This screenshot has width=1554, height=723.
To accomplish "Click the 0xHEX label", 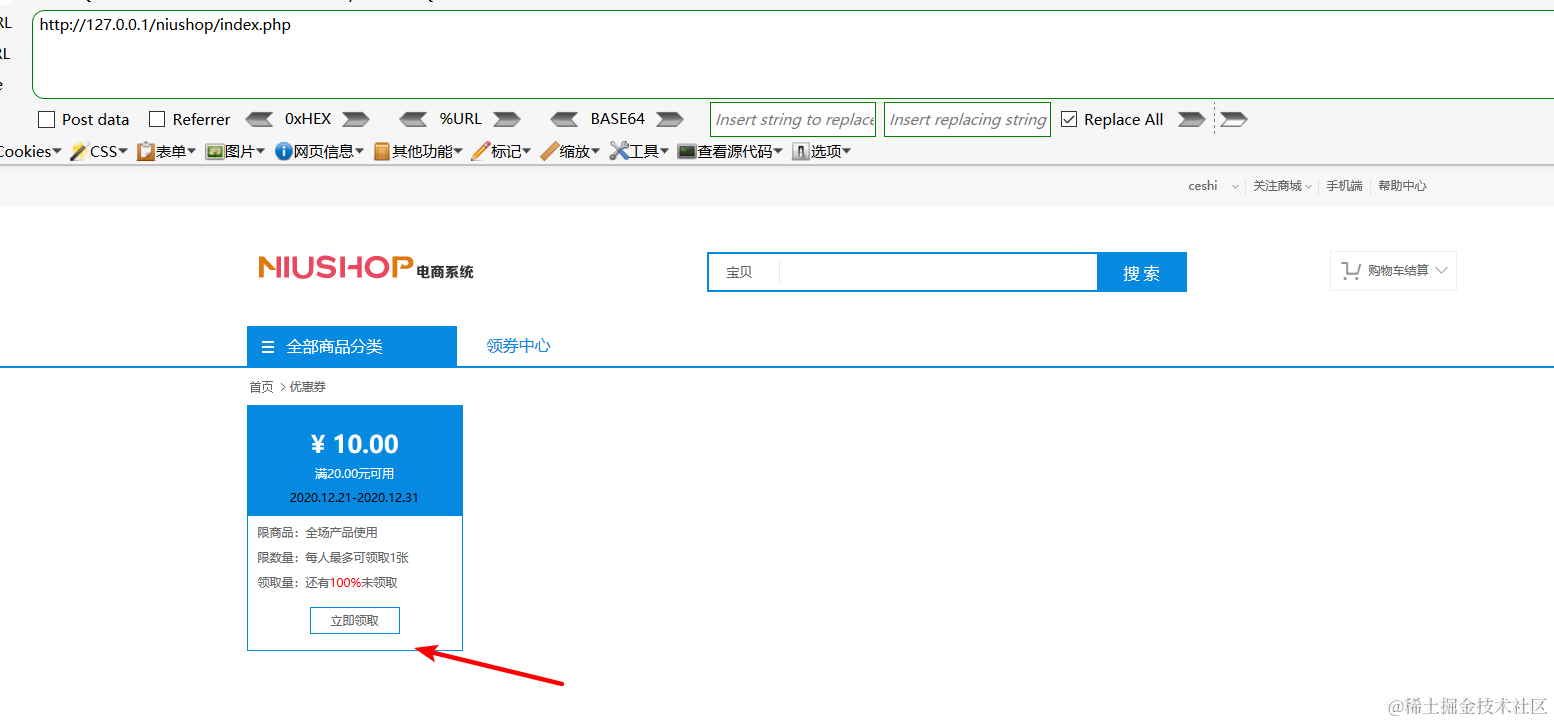I will pos(308,119).
